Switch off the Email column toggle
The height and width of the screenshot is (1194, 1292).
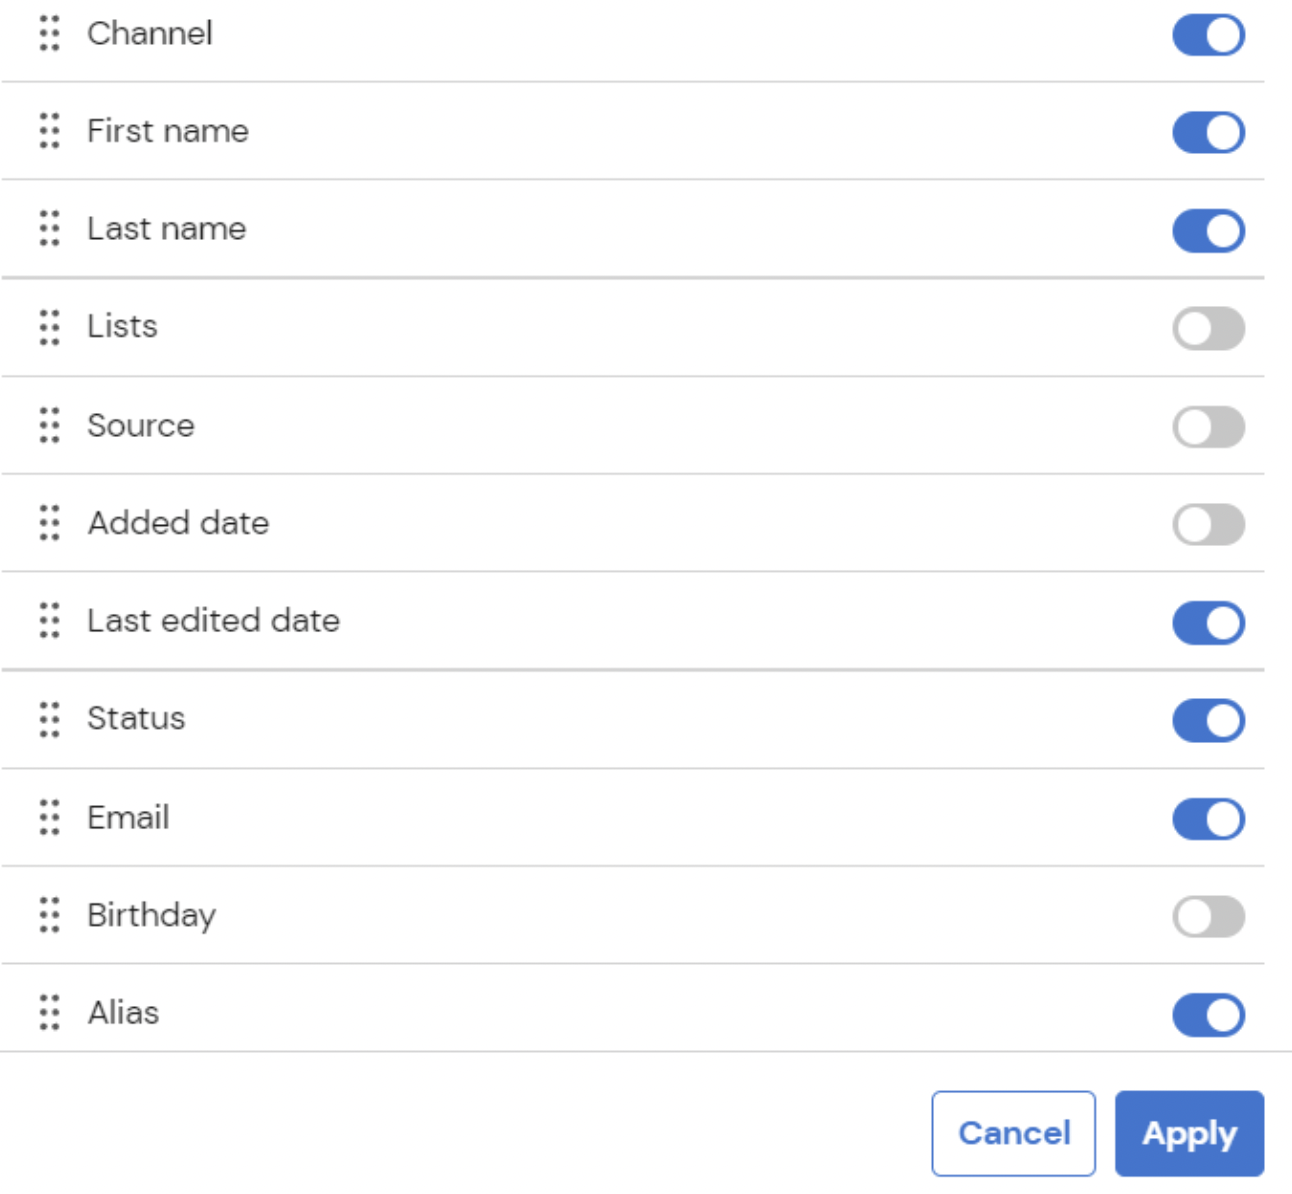pyautogui.click(x=1208, y=819)
